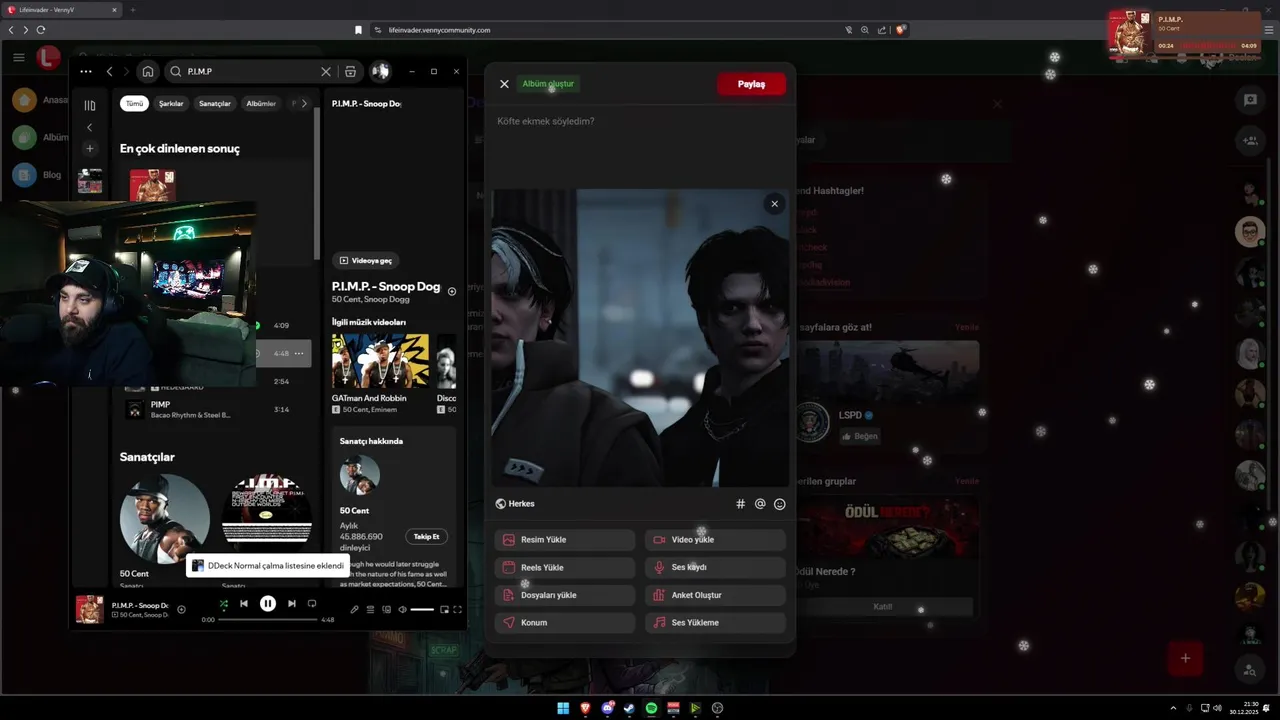Open Spotify browse icon beside search
Image resolution: width=1280 pixels, height=720 pixels.
click(x=350, y=72)
